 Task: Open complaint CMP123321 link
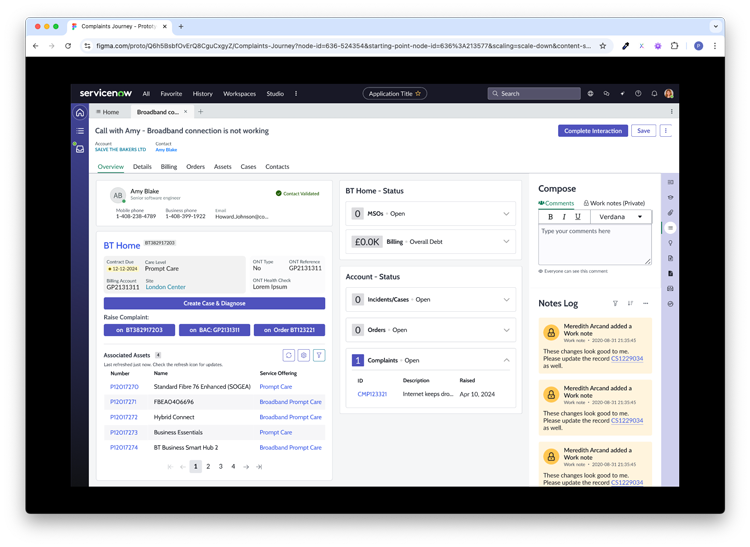[372, 394]
